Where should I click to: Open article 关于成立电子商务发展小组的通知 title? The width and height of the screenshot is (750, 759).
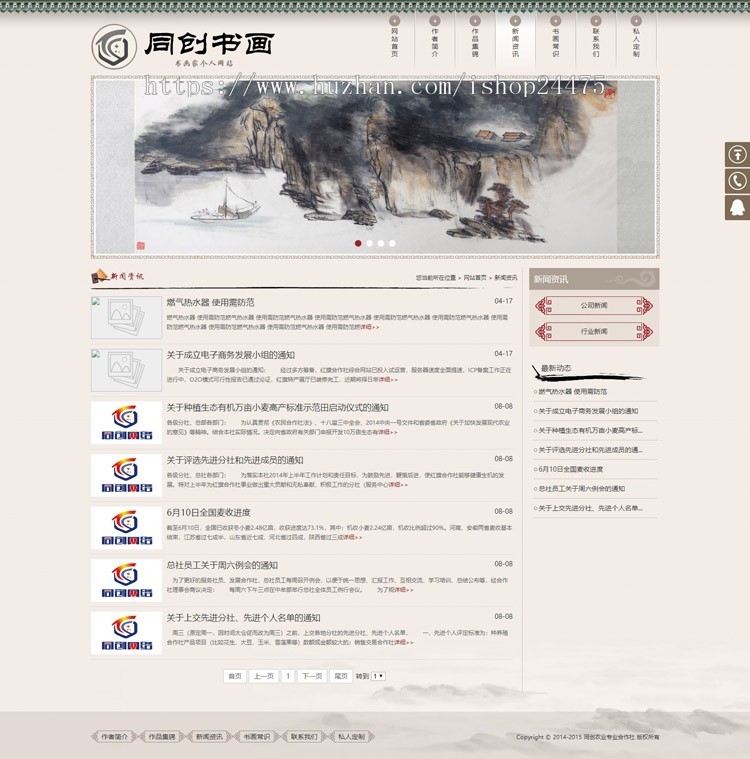click(x=230, y=355)
